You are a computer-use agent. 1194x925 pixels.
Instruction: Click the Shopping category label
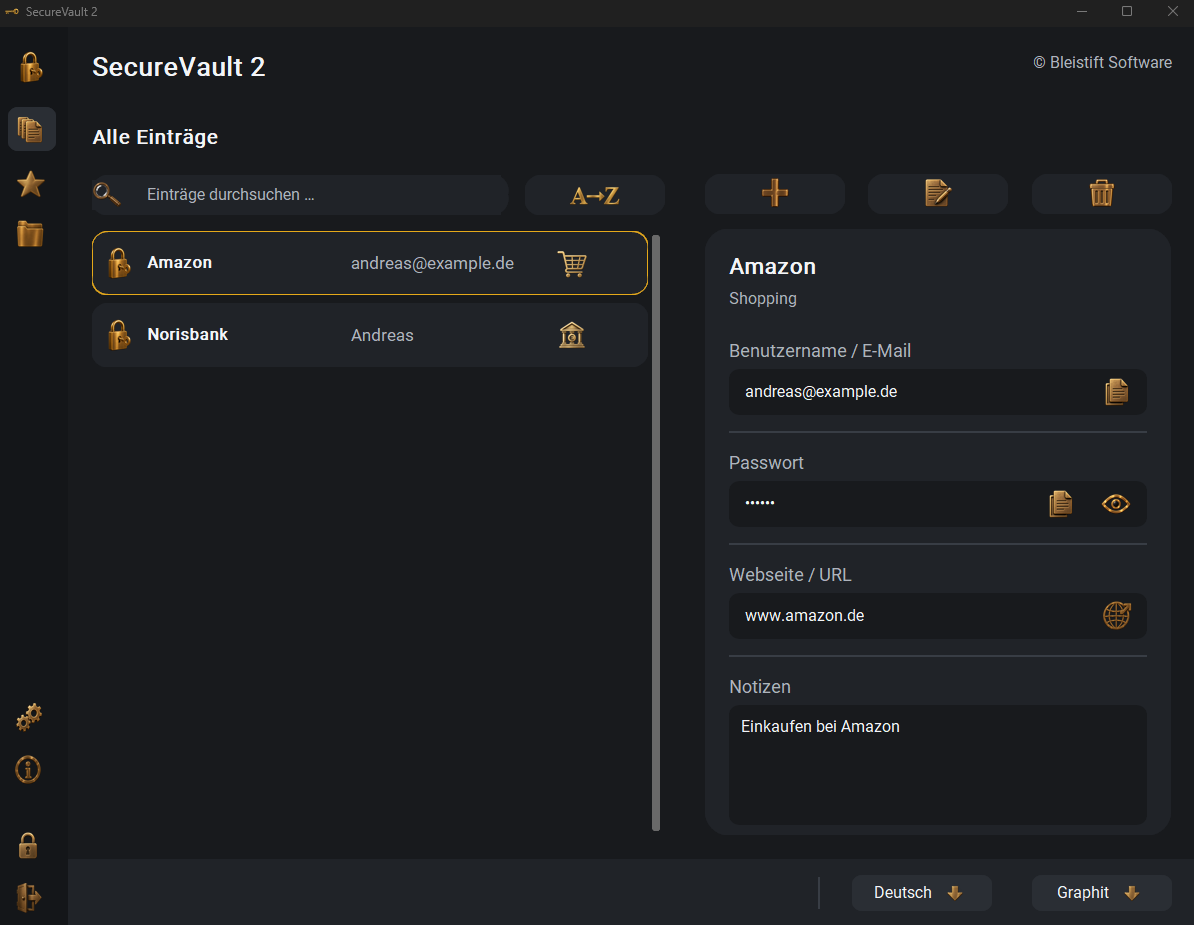(x=762, y=298)
